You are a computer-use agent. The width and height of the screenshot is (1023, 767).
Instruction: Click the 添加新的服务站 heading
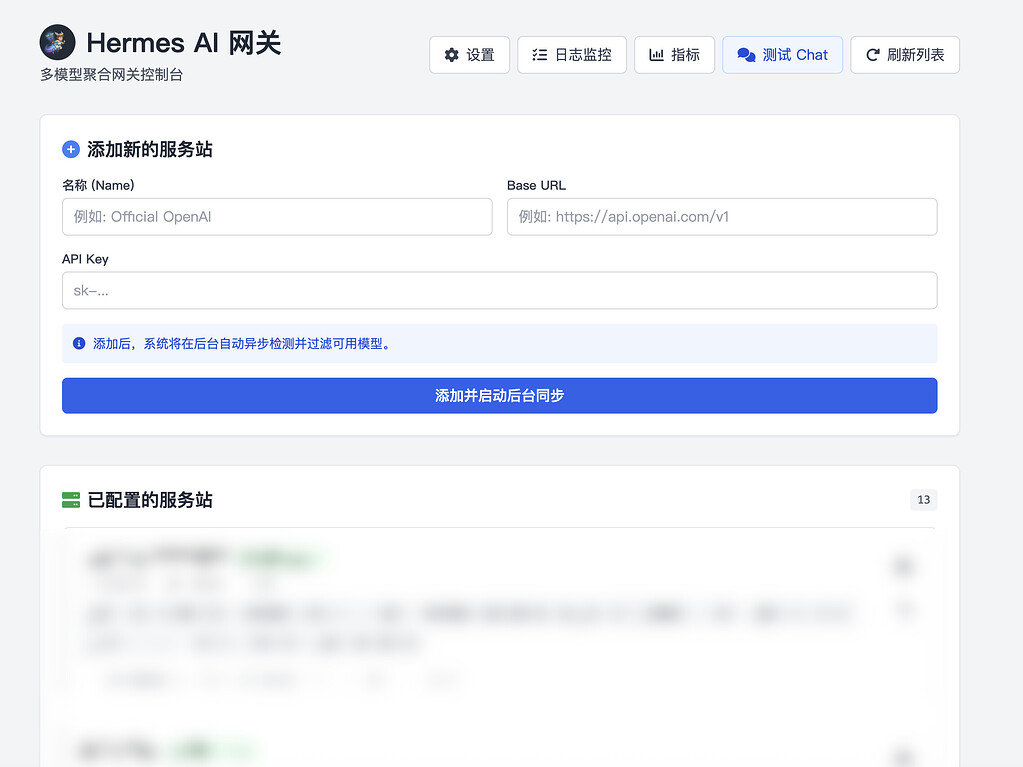(x=150, y=149)
